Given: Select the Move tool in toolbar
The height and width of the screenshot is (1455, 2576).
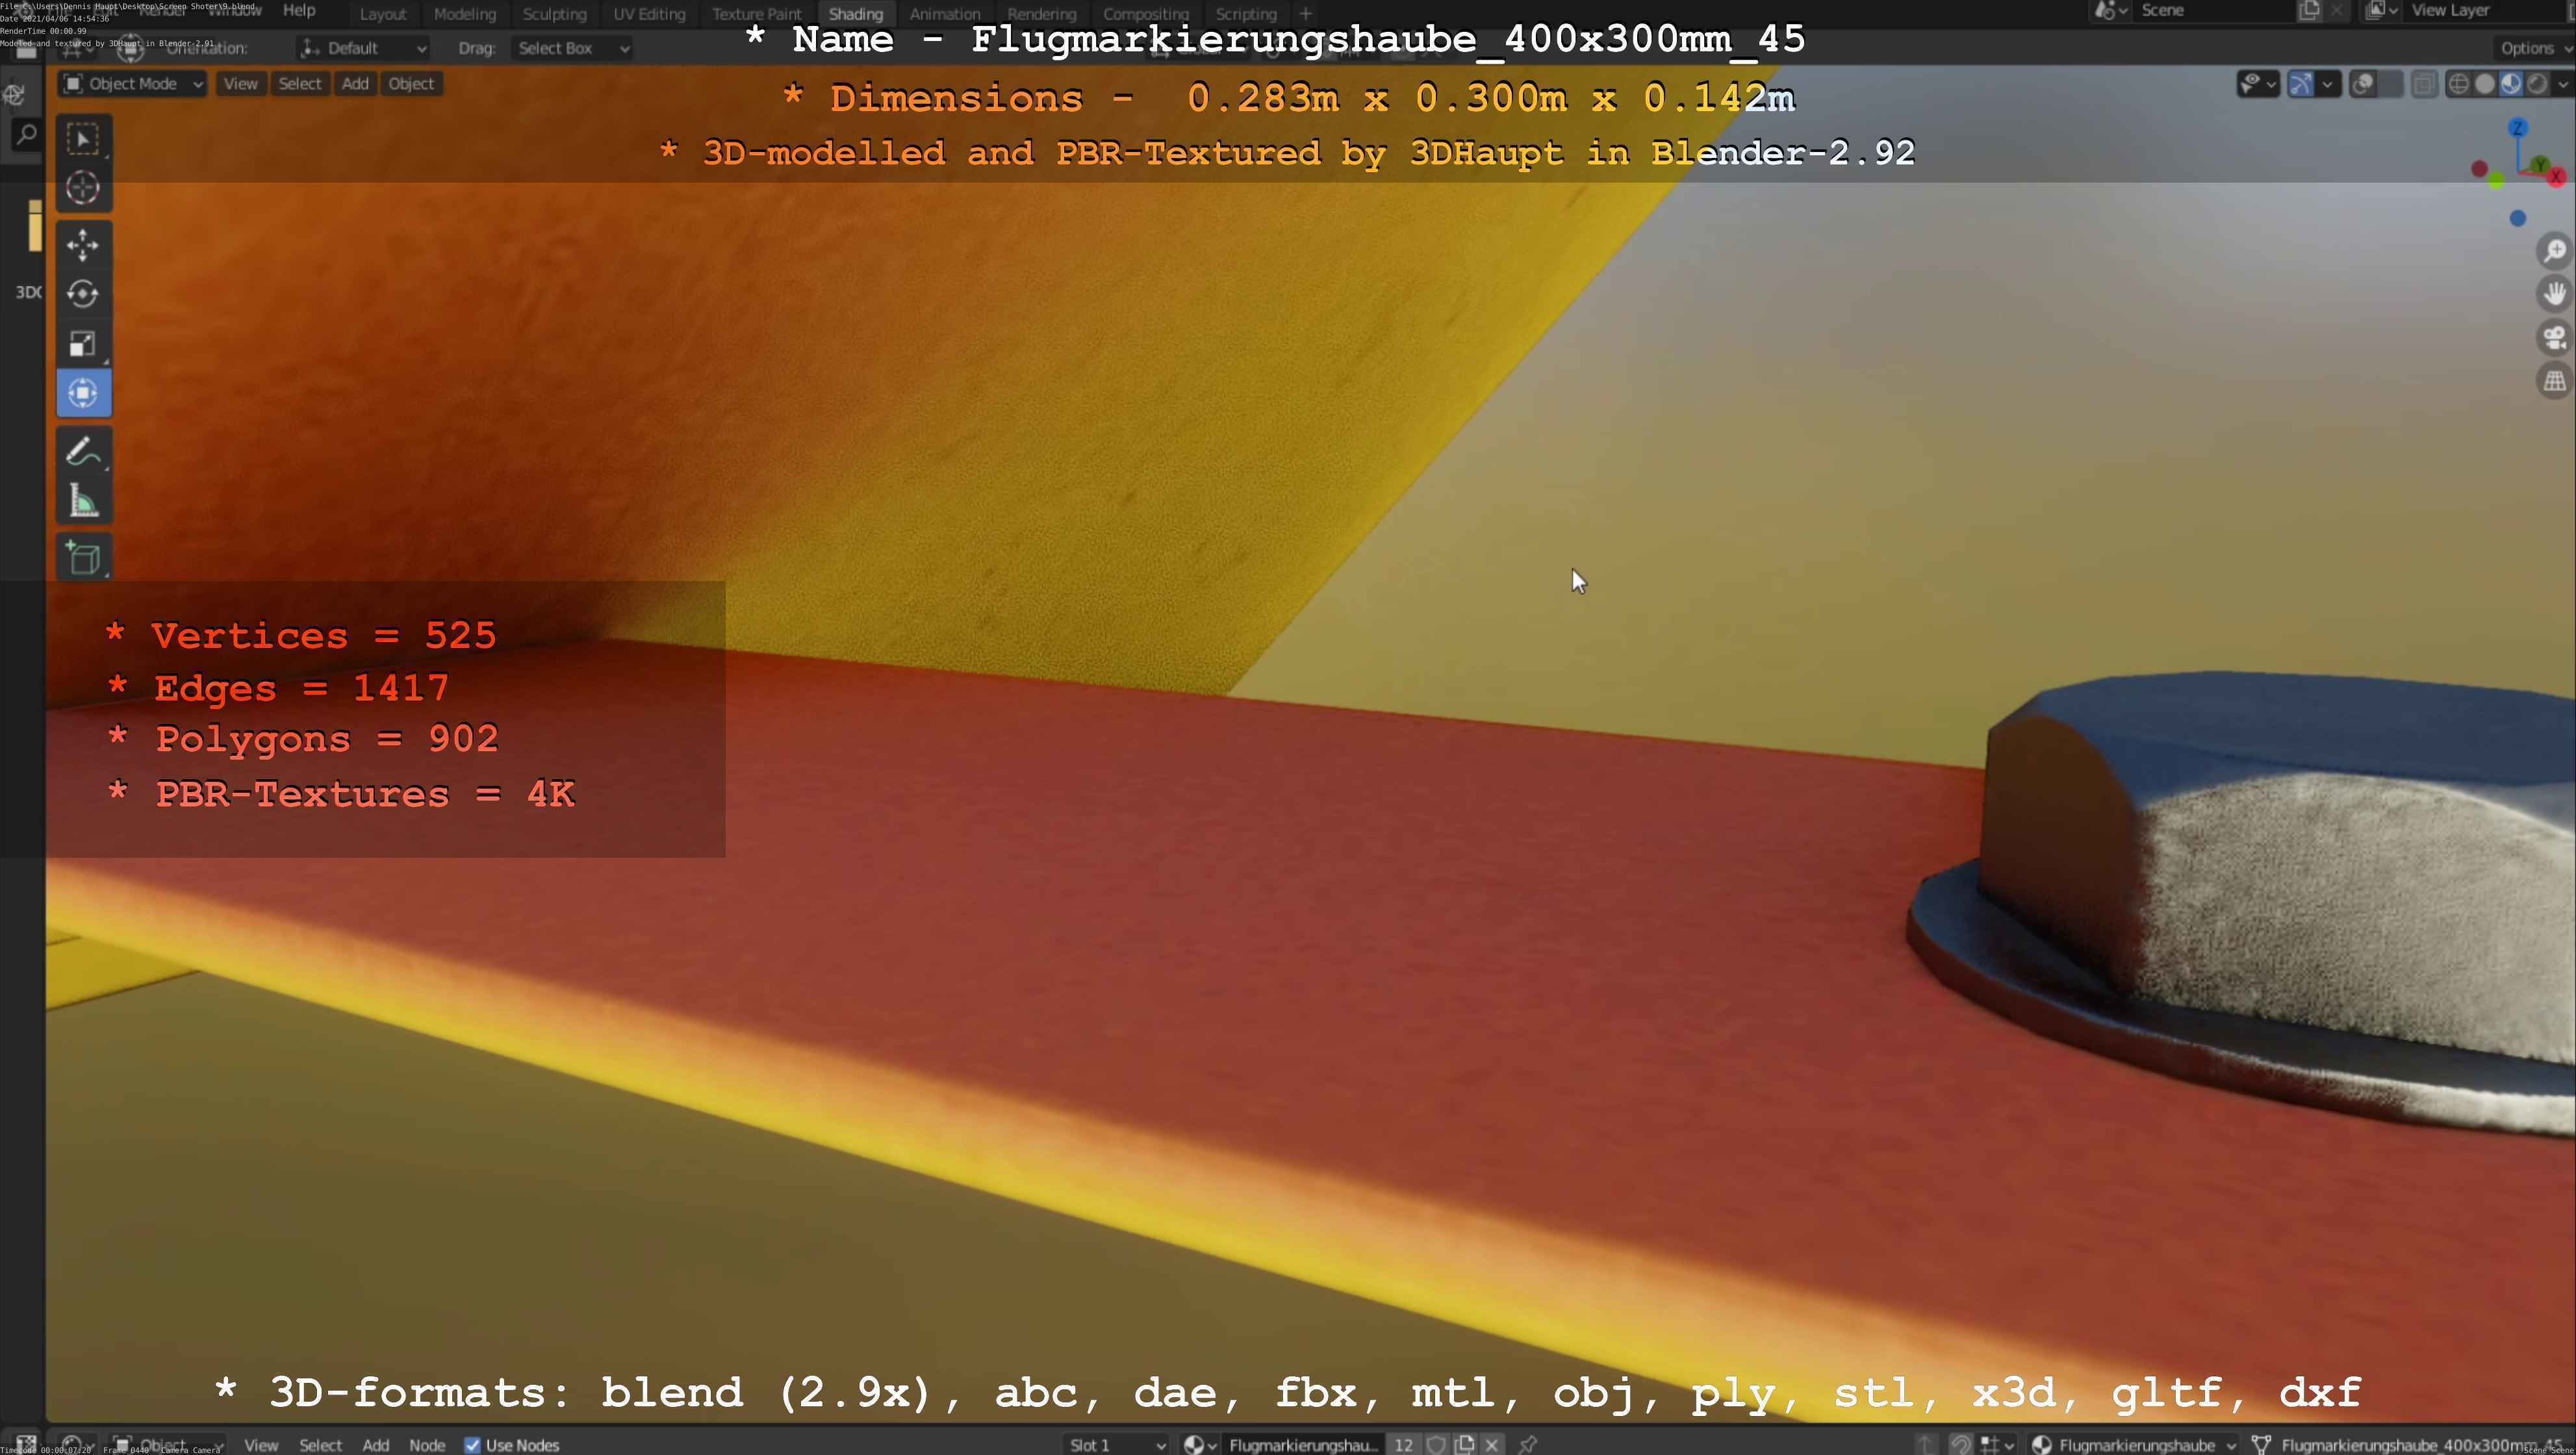Looking at the screenshot, I should pyautogui.click(x=83, y=244).
